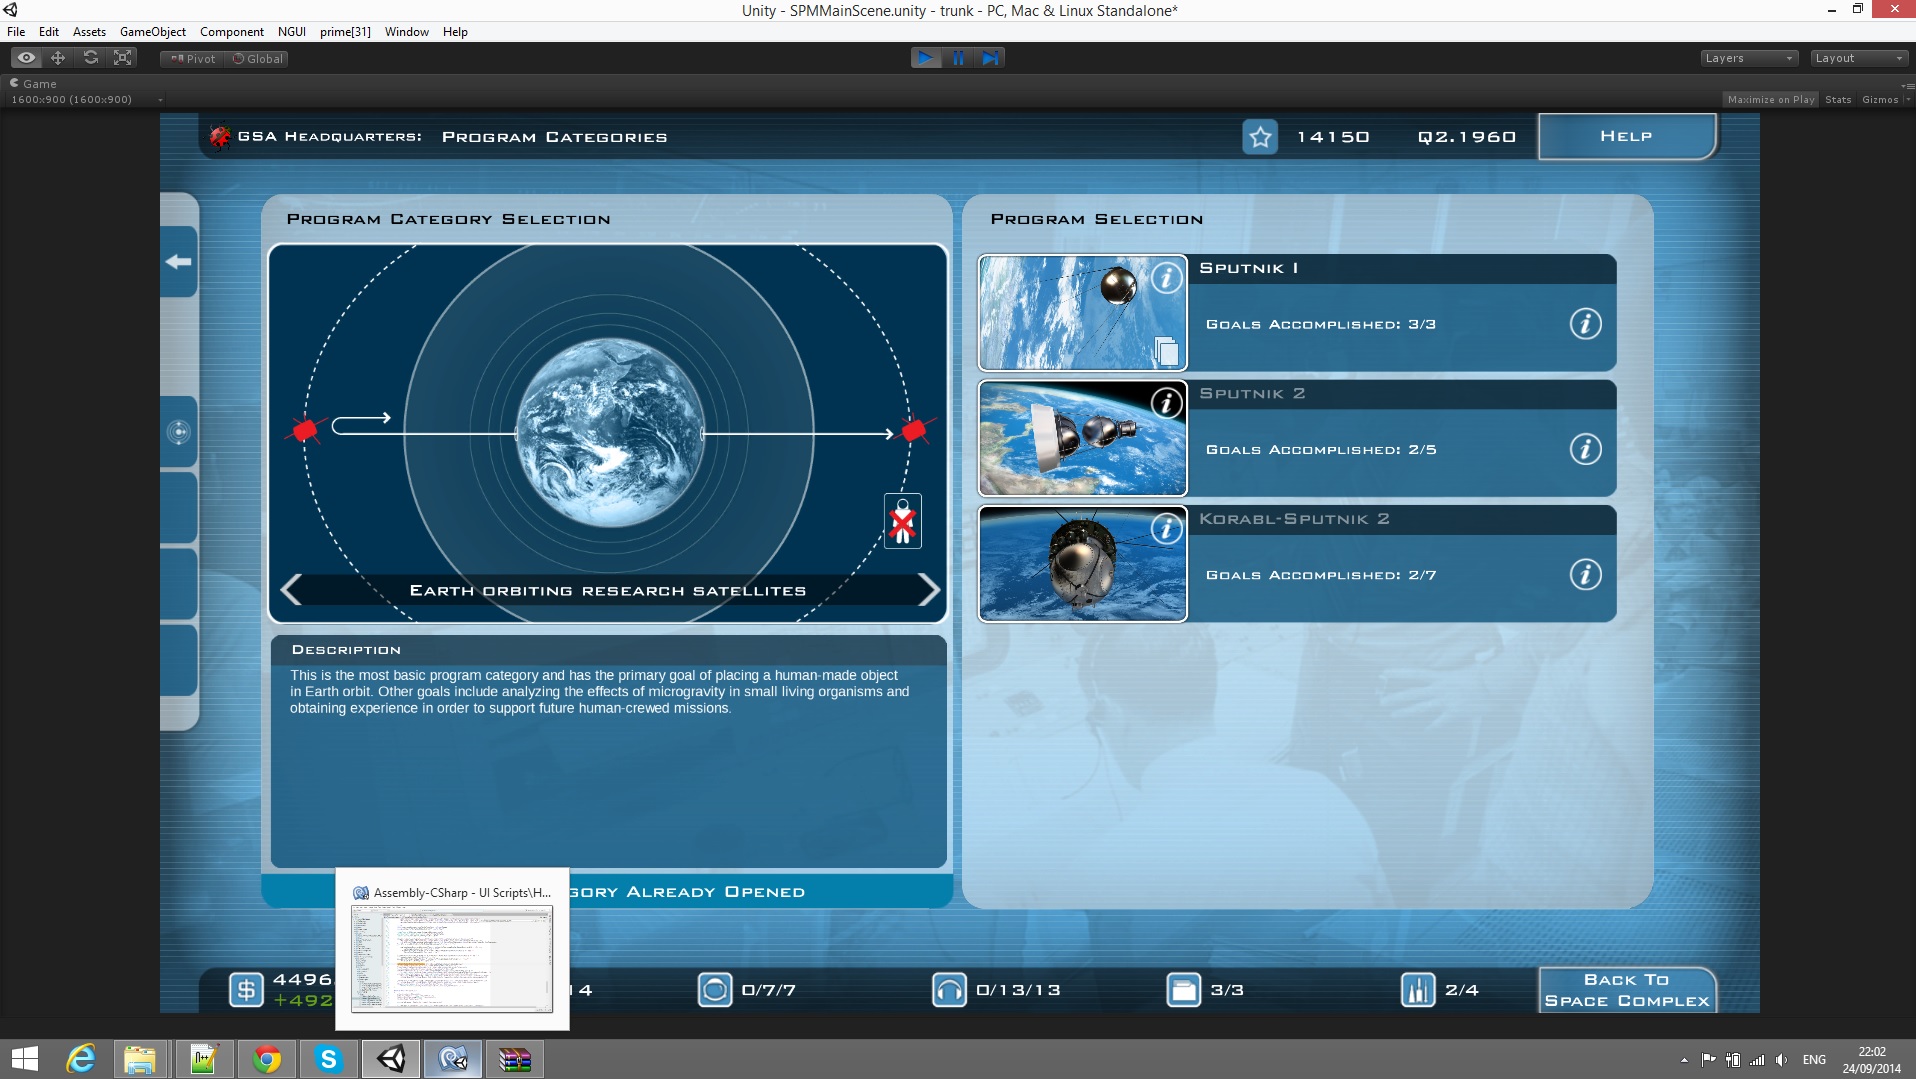Click the Help button in the game
1916x1079 pixels.
point(1626,136)
